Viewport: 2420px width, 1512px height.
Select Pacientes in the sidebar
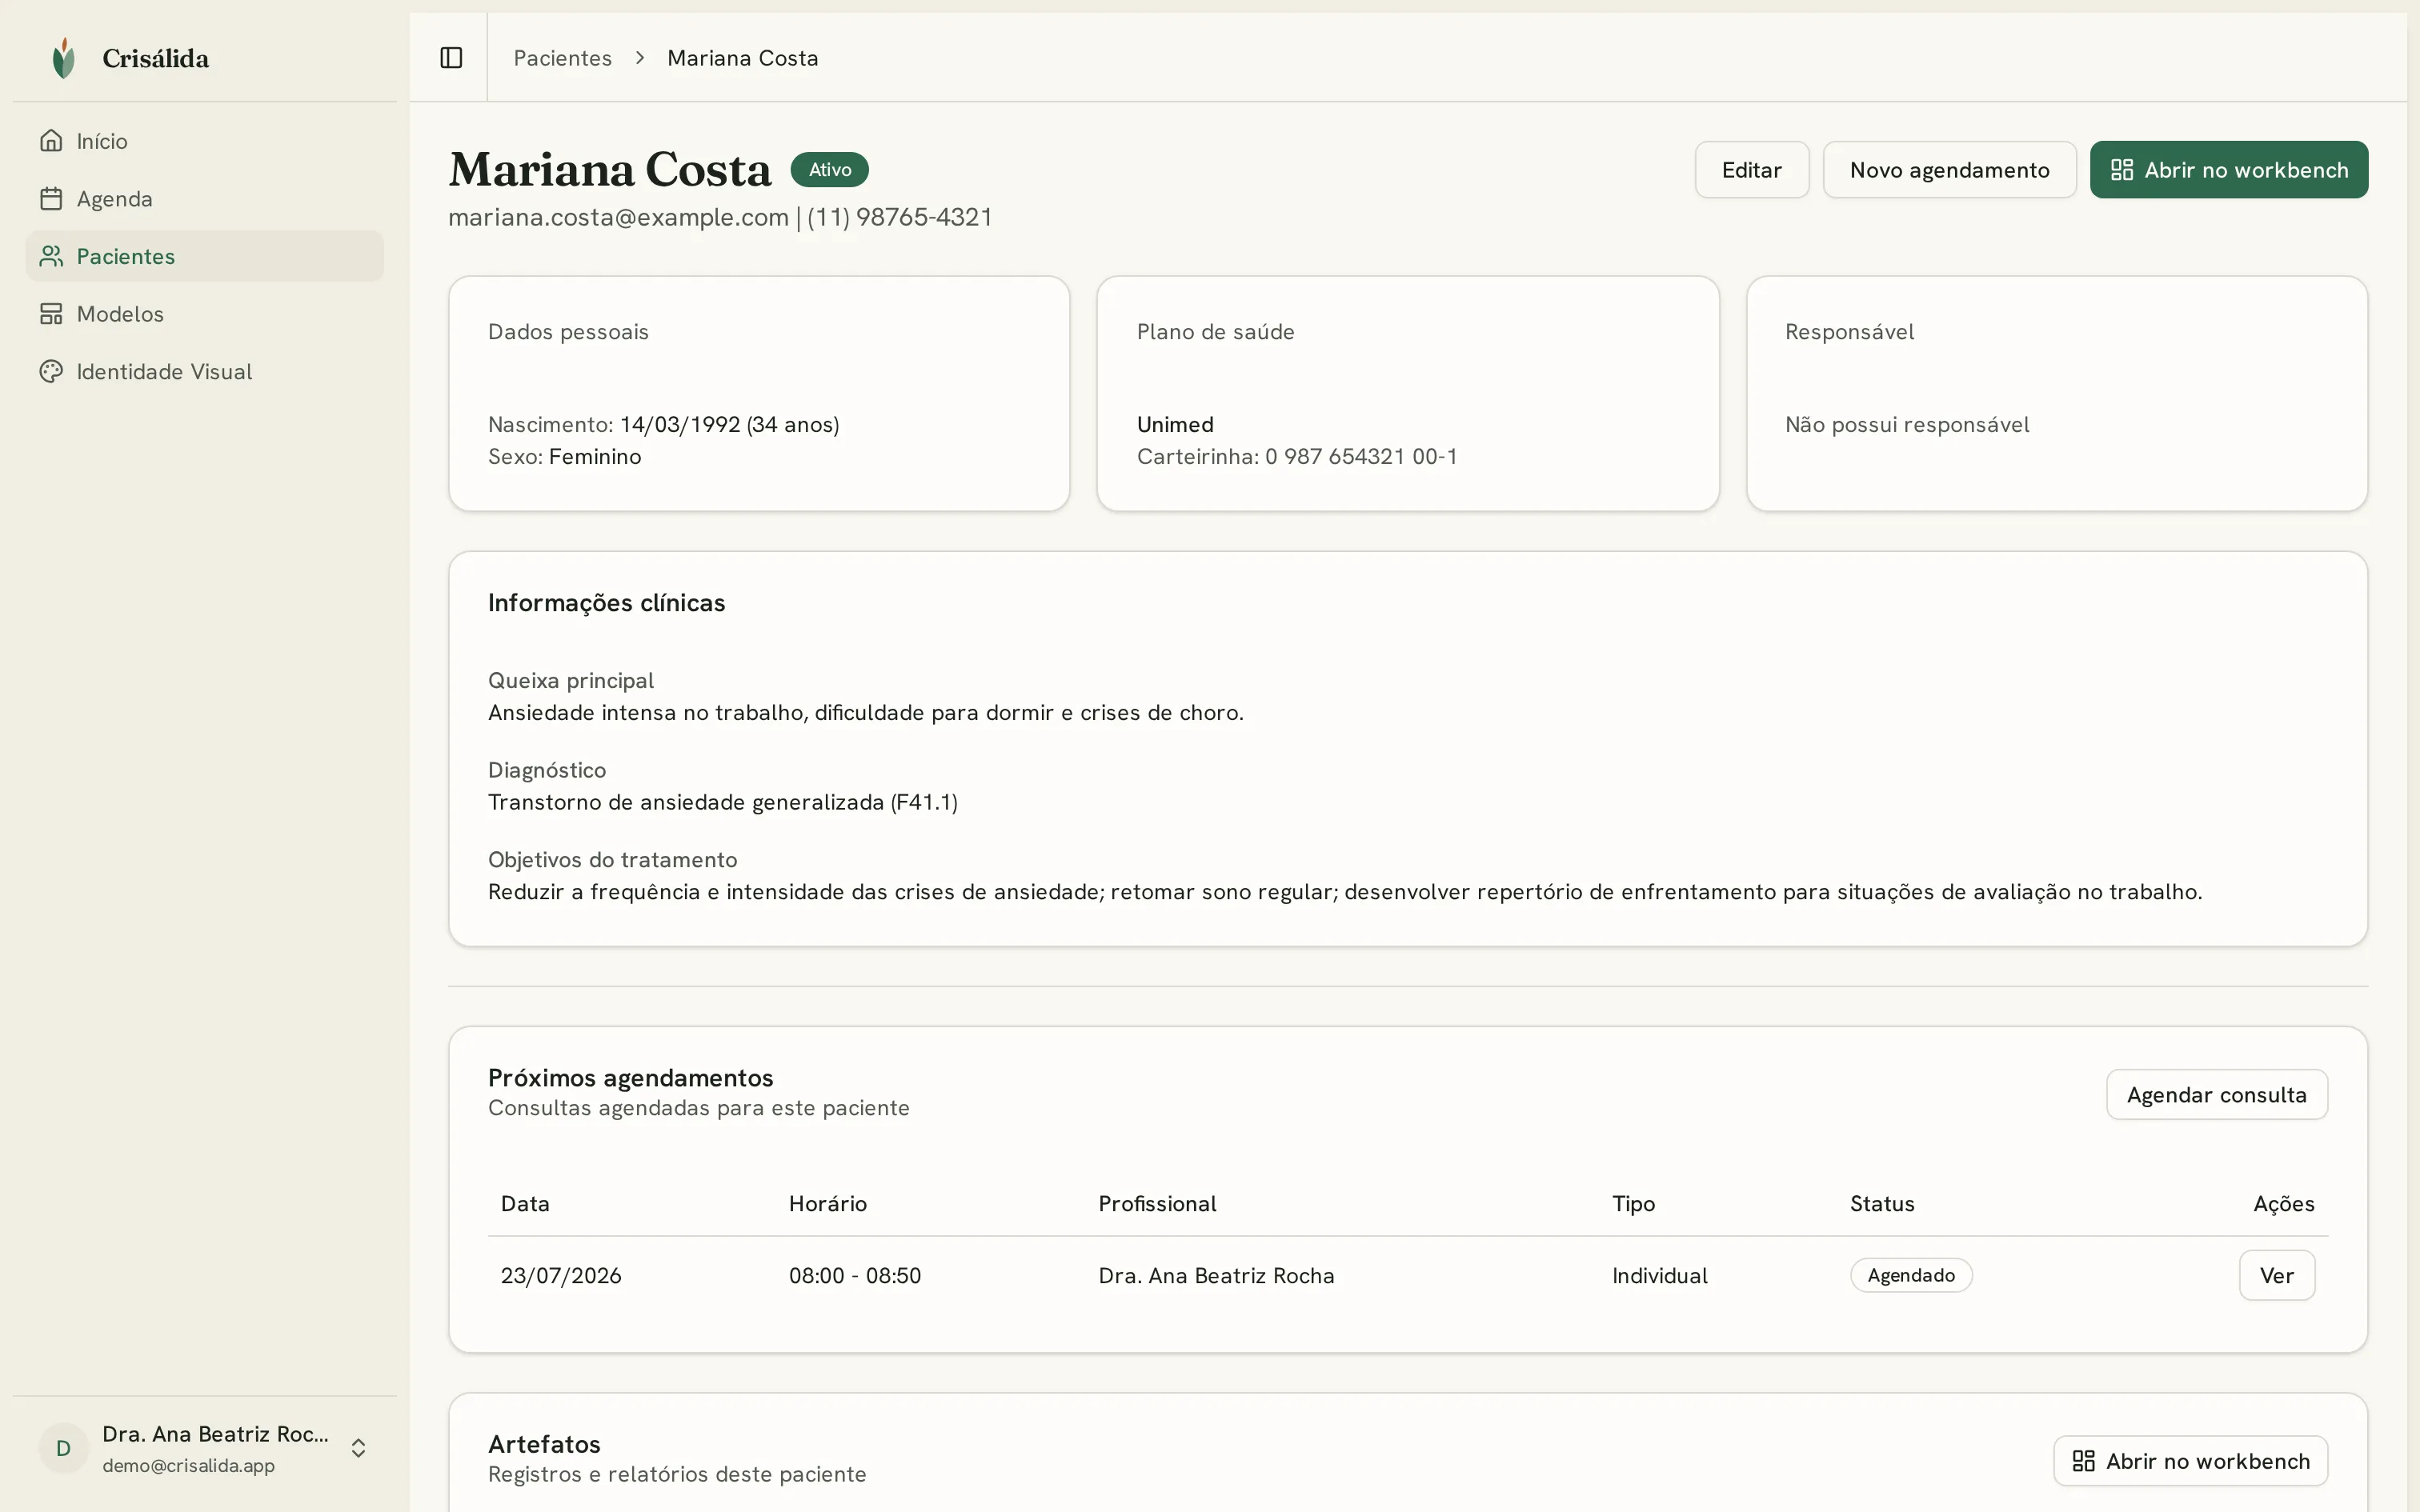coord(205,256)
